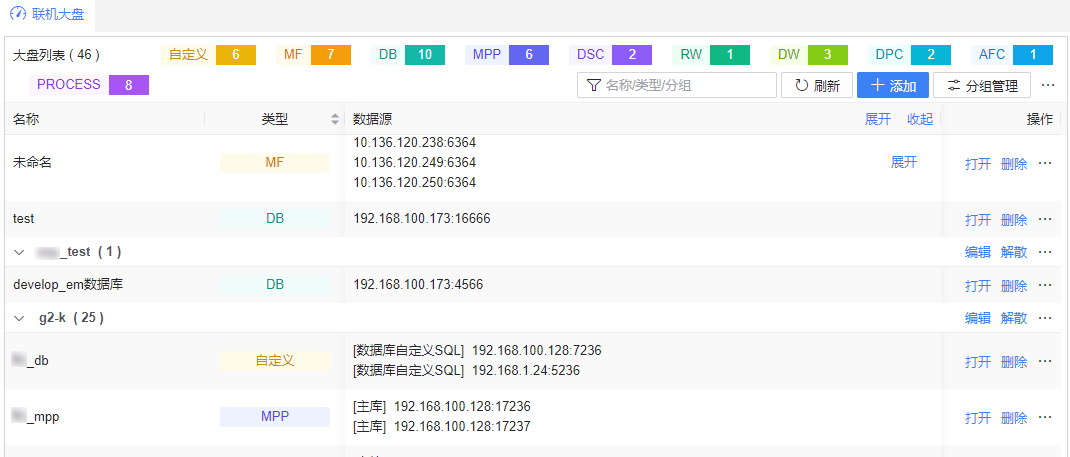Dissolve the _test group via 解散
The width and height of the screenshot is (1070, 457).
tap(1013, 252)
